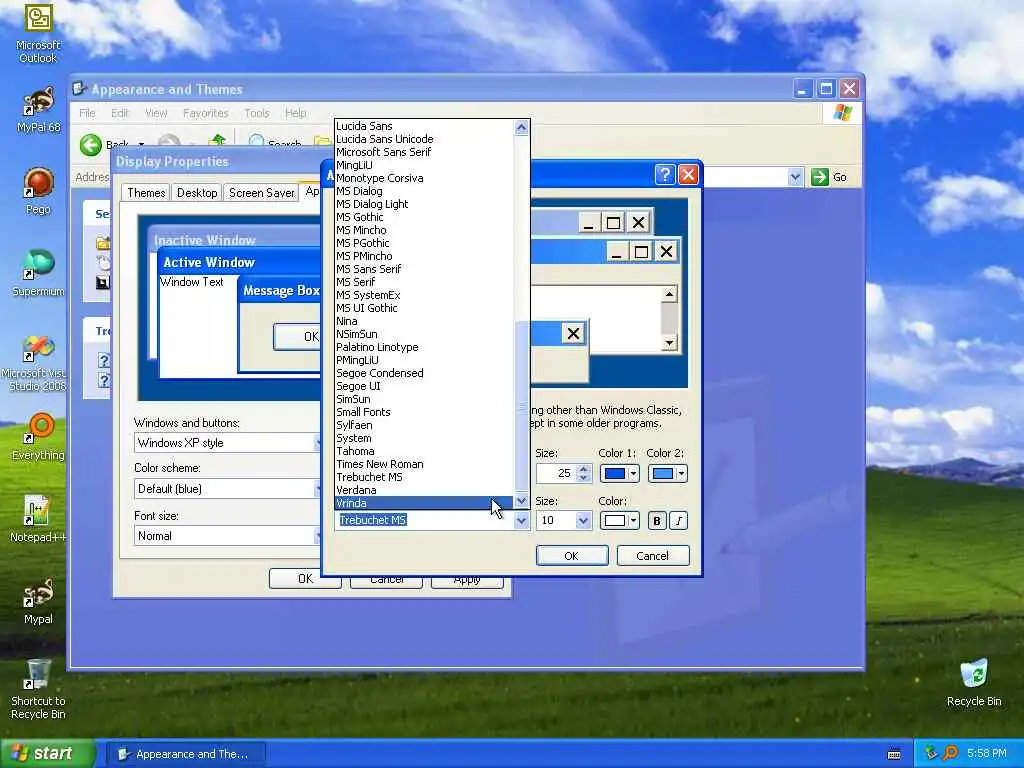Launch MyPal 68 from the desktop

(38, 110)
